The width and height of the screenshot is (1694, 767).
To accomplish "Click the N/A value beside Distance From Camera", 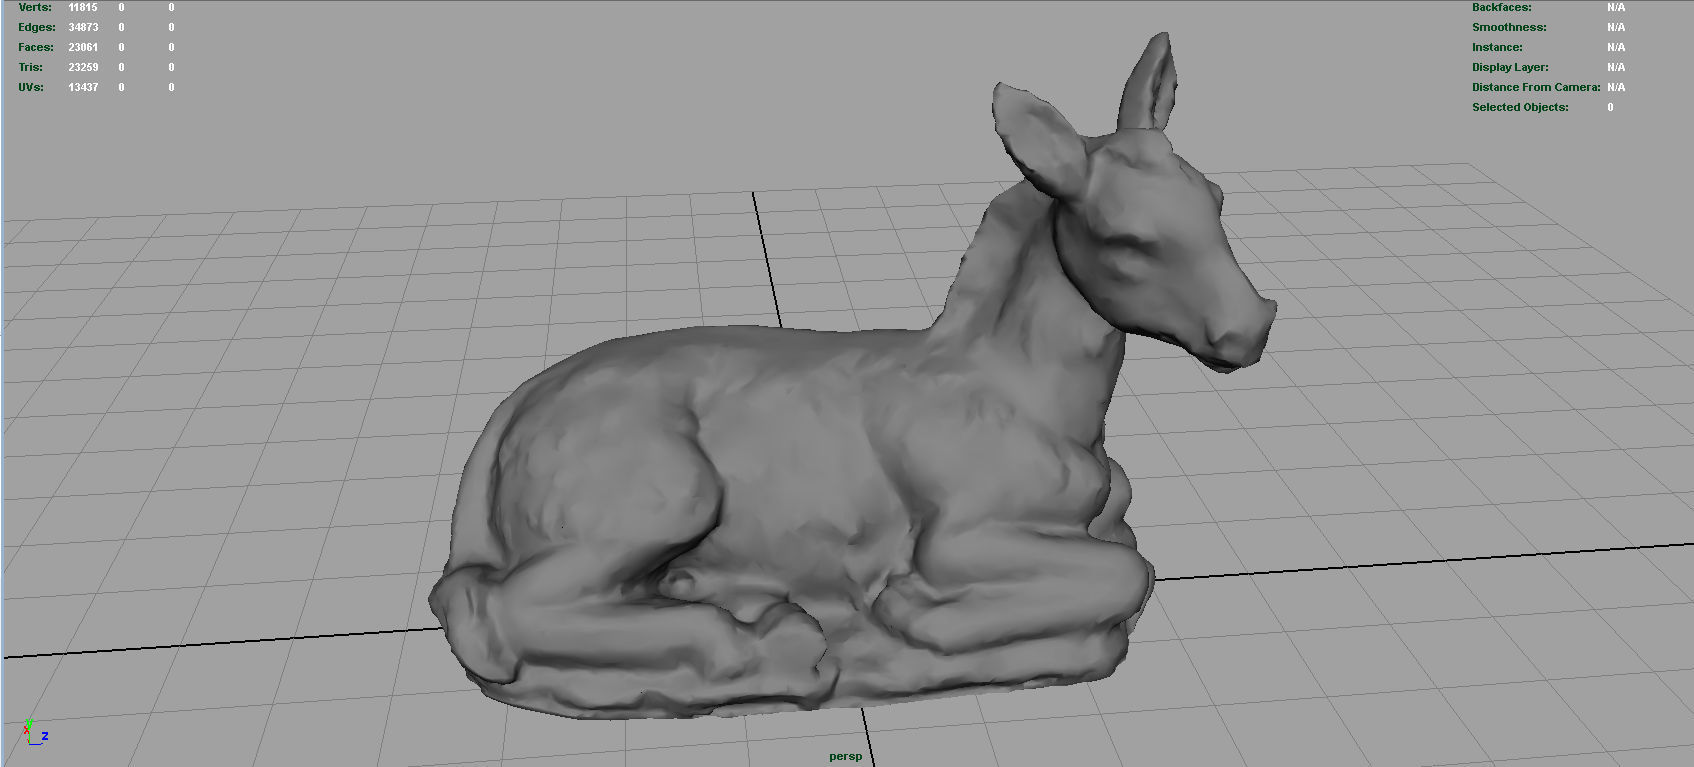I will pyautogui.click(x=1616, y=87).
